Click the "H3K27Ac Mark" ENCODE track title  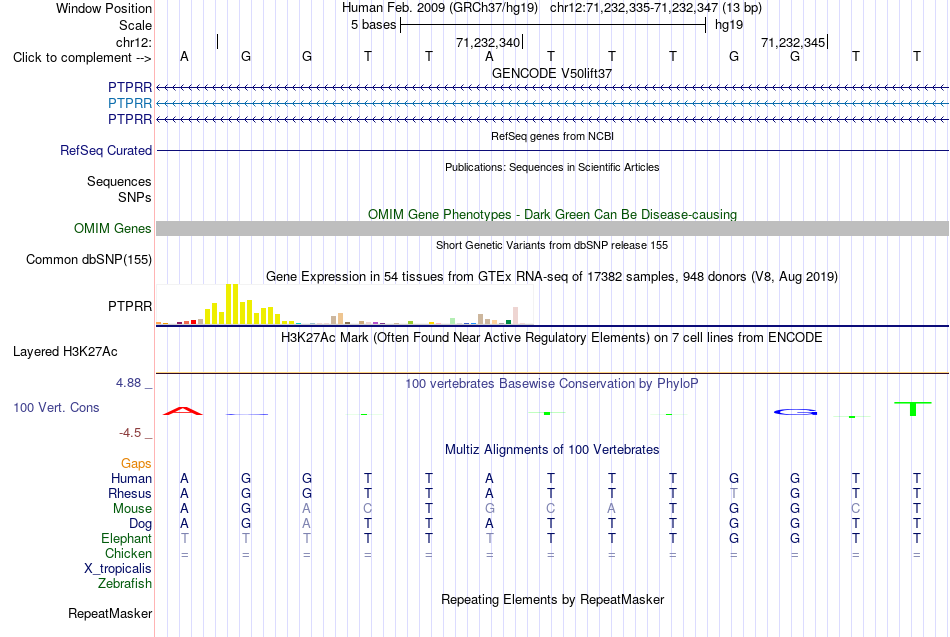[552, 338]
